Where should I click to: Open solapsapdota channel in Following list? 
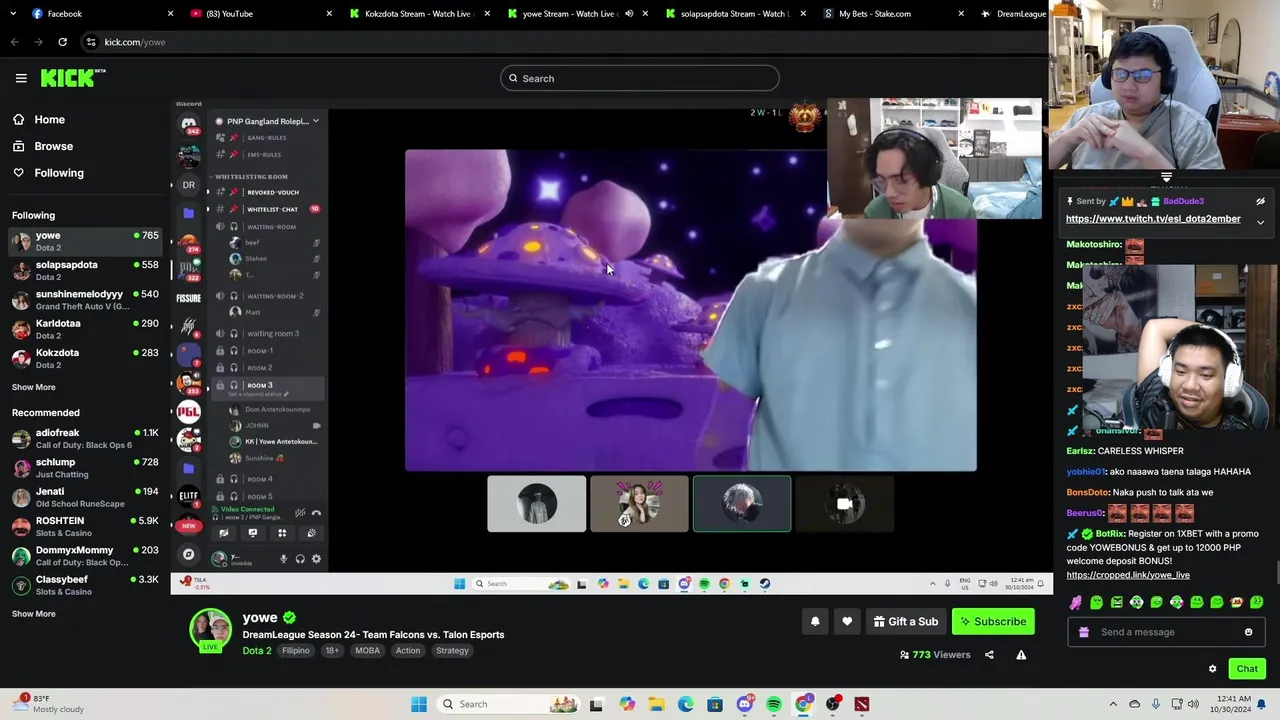click(85, 270)
